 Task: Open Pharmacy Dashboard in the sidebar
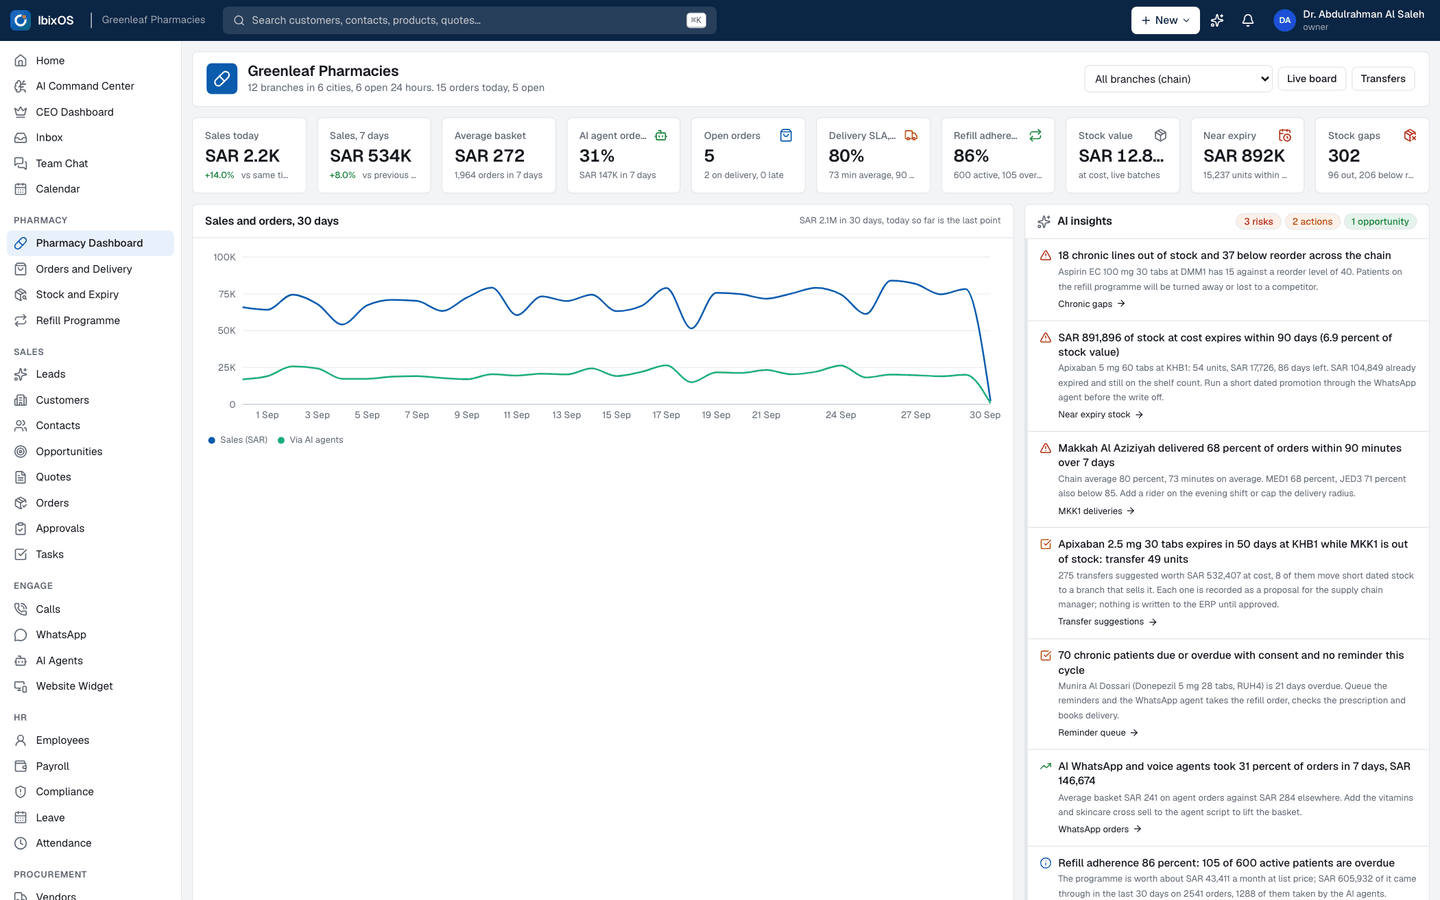click(x=90, y=243)
